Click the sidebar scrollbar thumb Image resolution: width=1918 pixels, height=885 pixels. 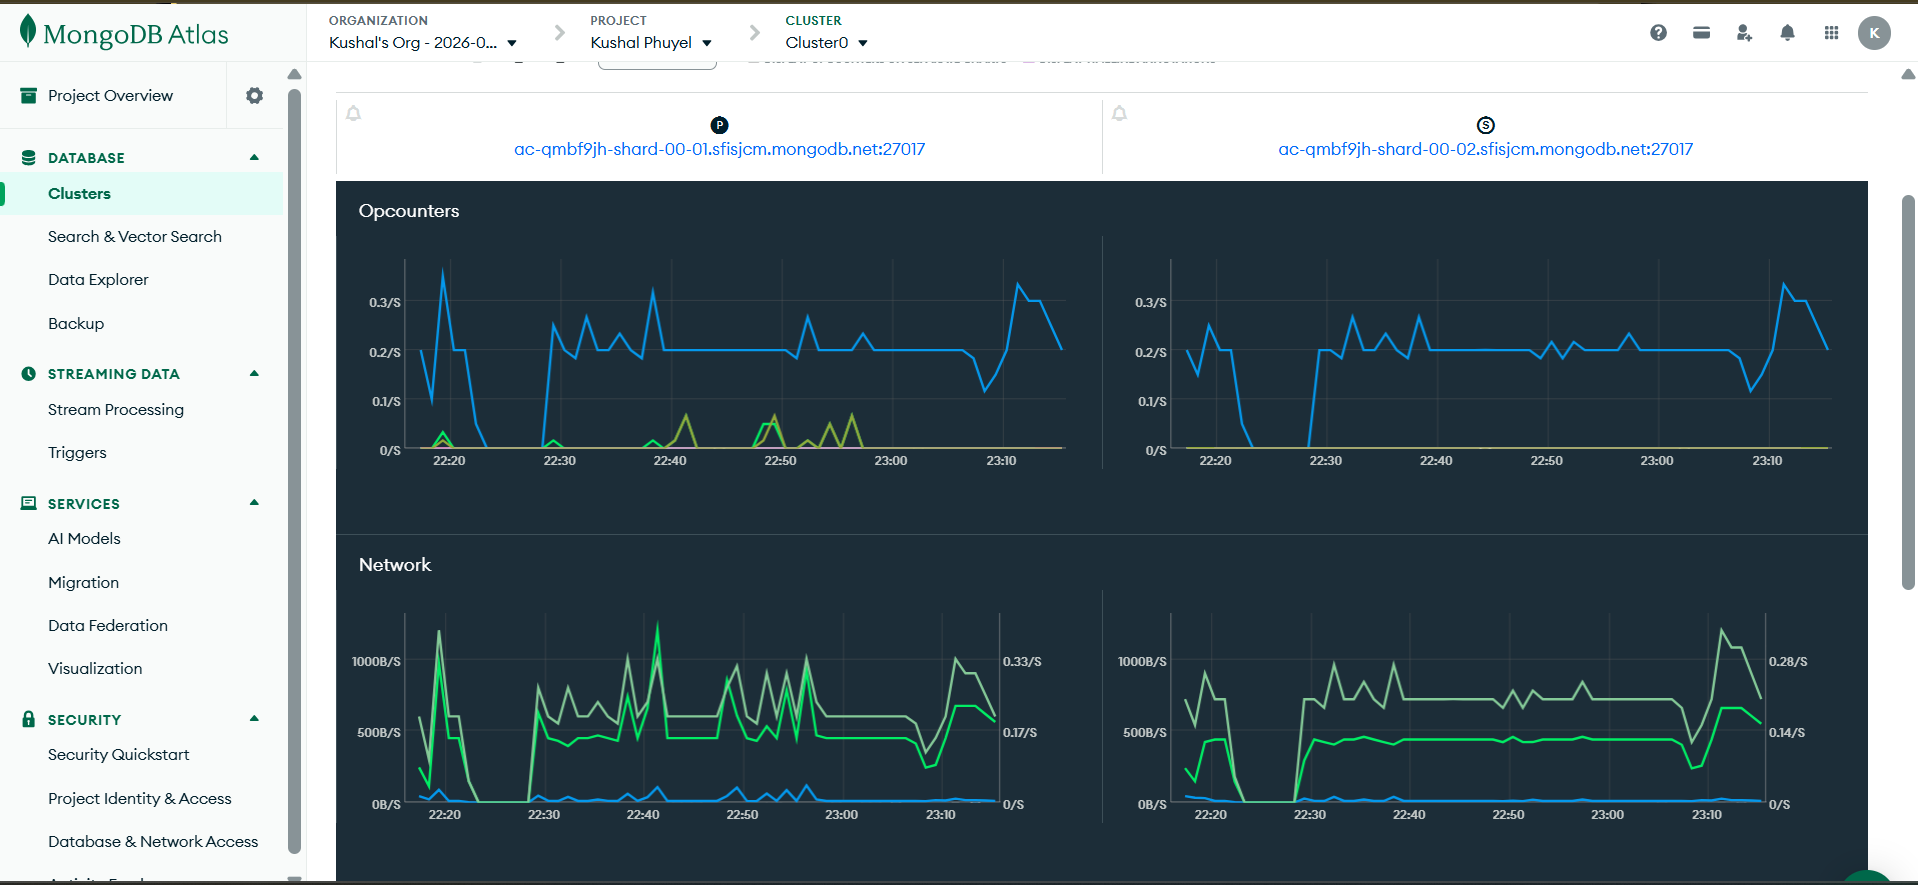[294, 470]
